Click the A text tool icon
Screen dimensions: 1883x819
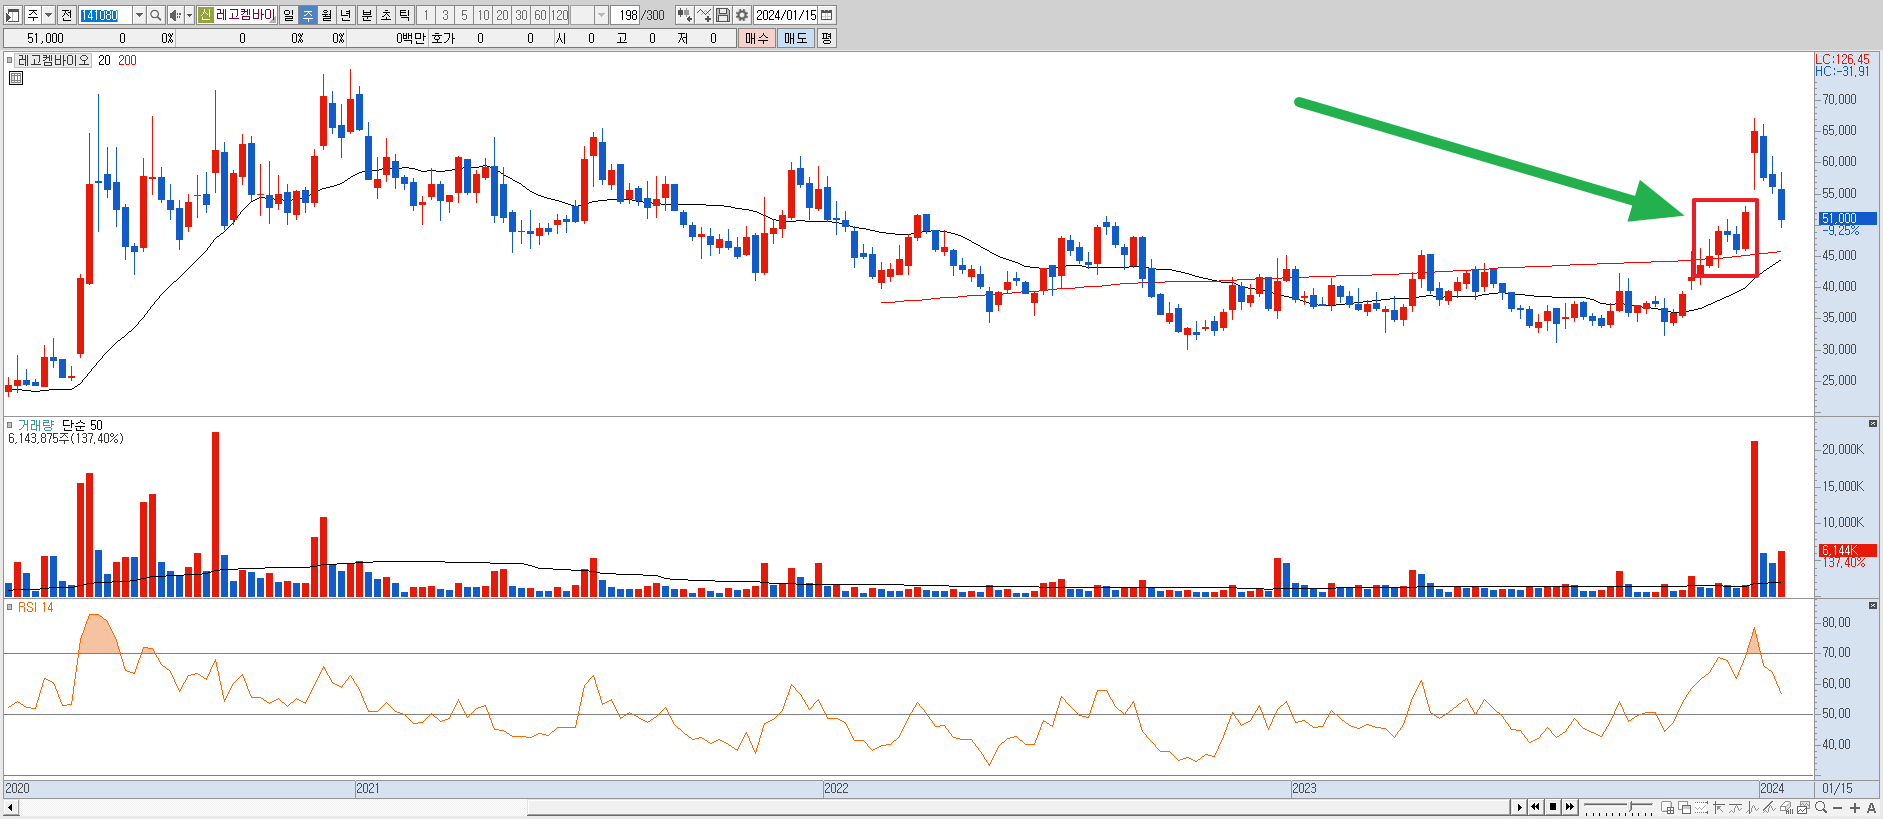coord(1871,808)
